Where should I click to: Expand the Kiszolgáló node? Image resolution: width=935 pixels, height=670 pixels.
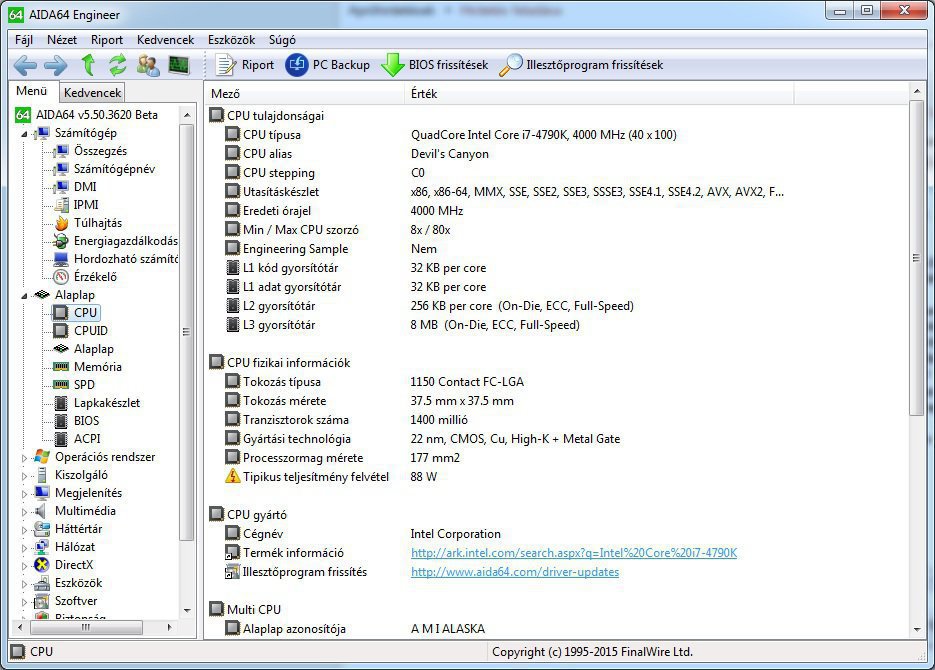[x=24, y=476]
